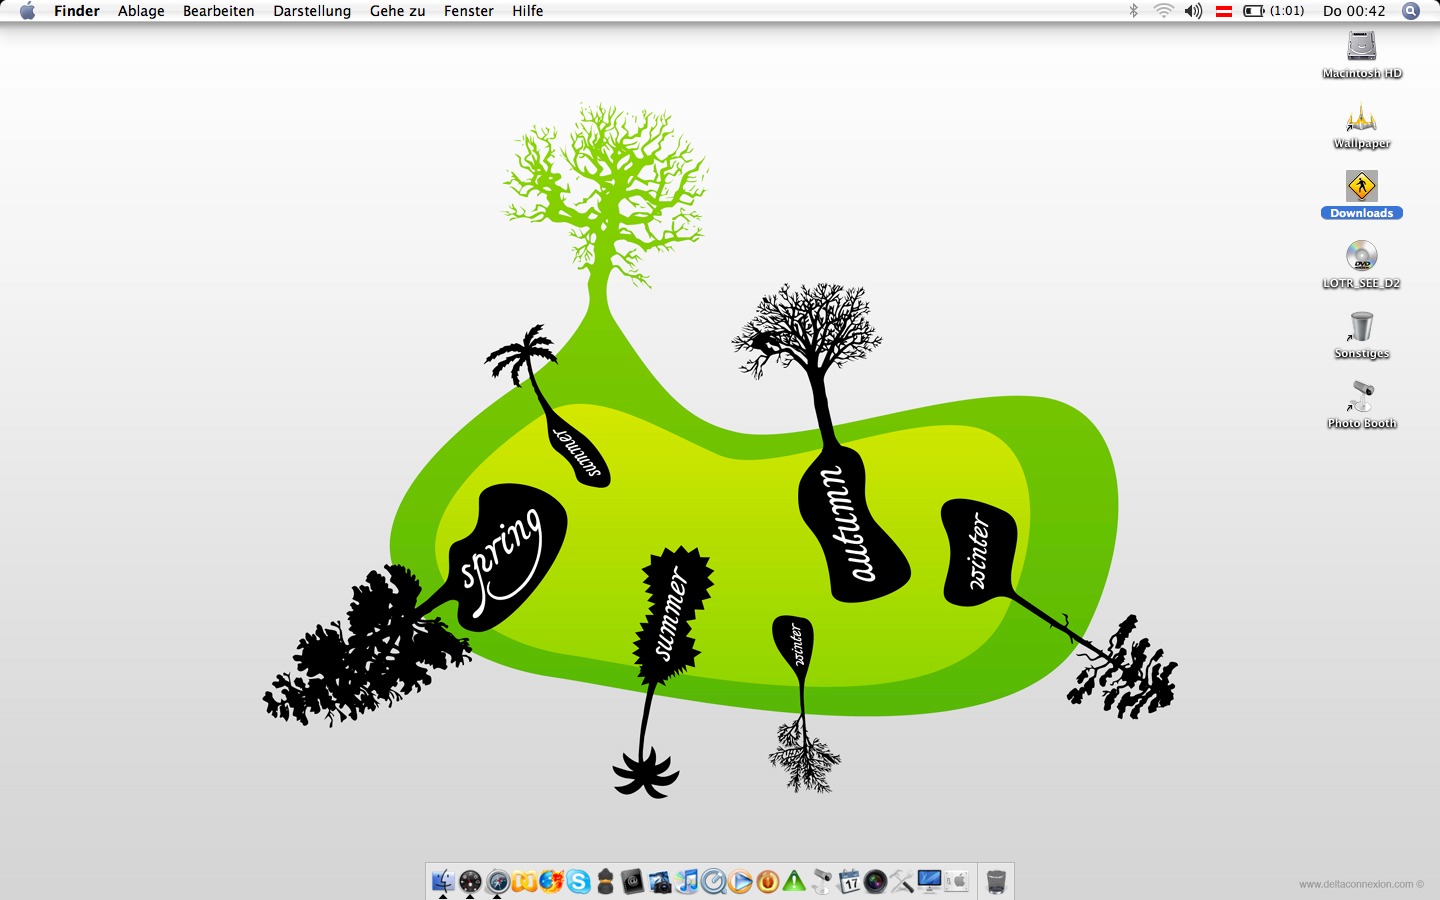Open the Ablage menu
Screen dimensions: 1440x900
[141, 11]
